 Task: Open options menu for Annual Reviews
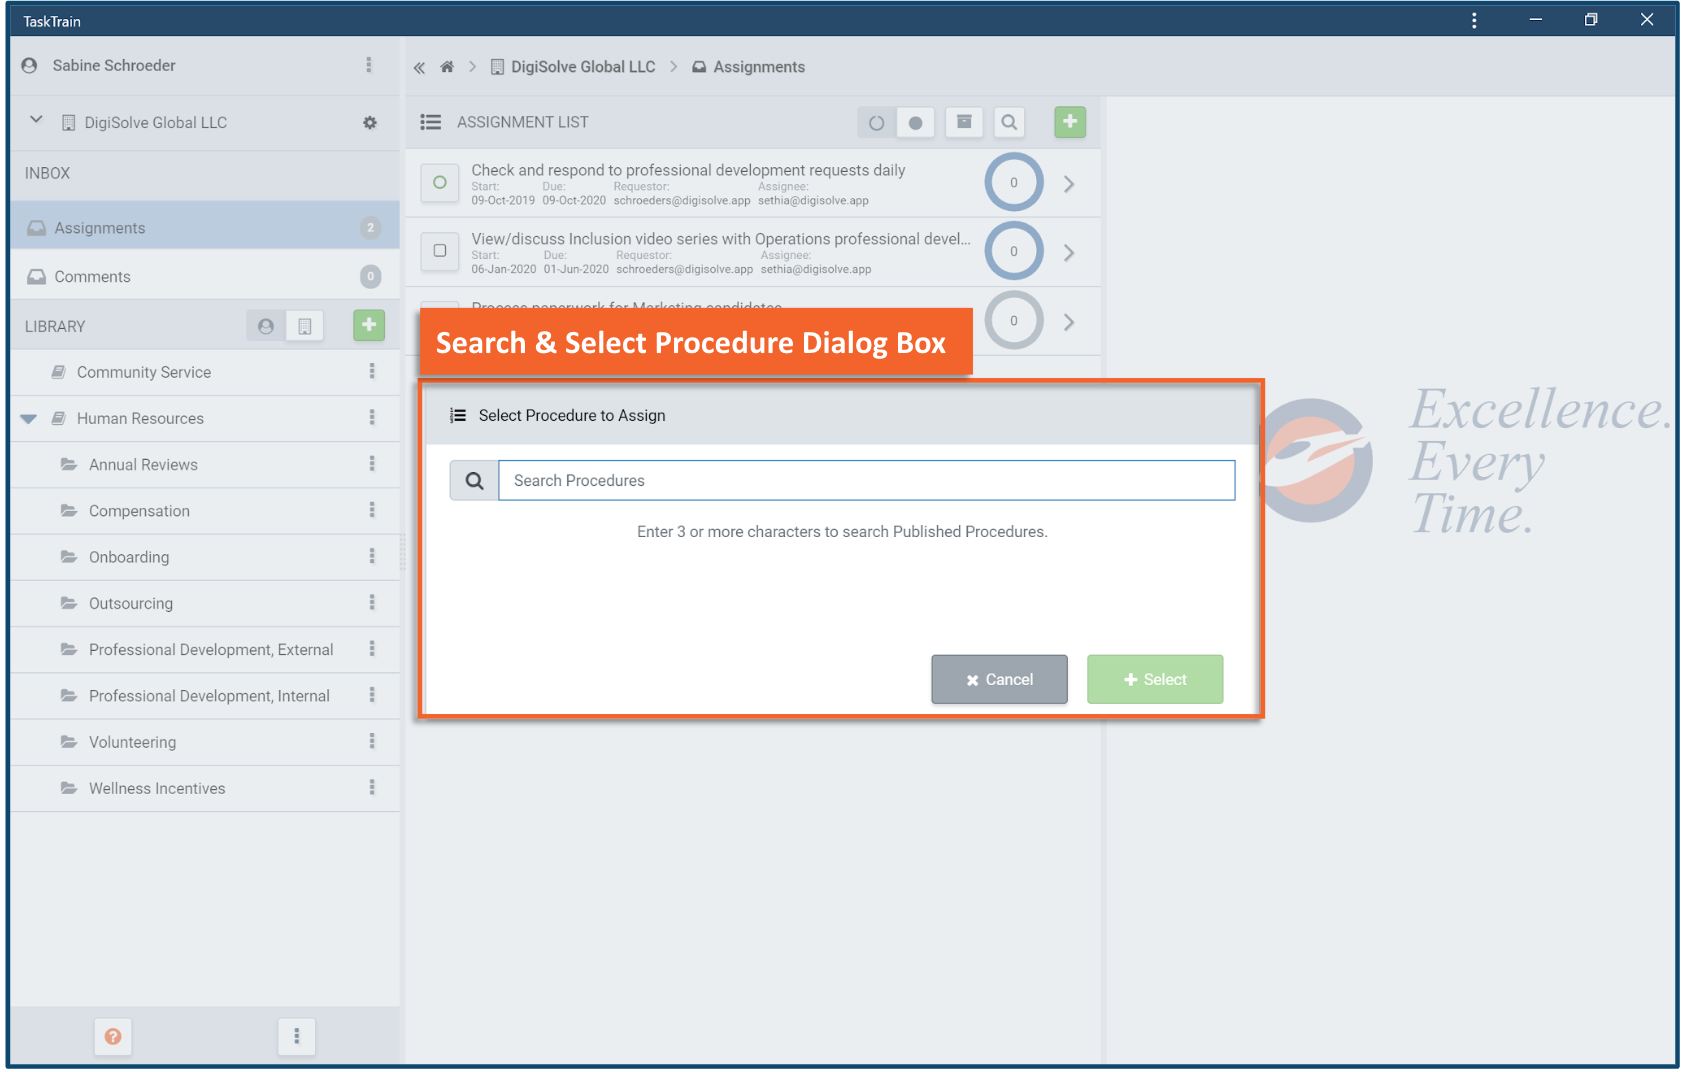click(372, 464)
